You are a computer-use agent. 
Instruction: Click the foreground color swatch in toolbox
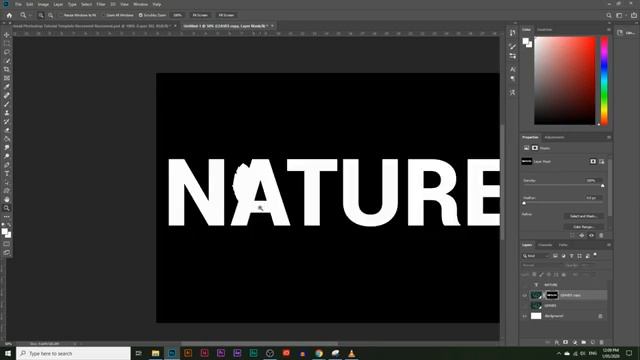pos(4,232)
